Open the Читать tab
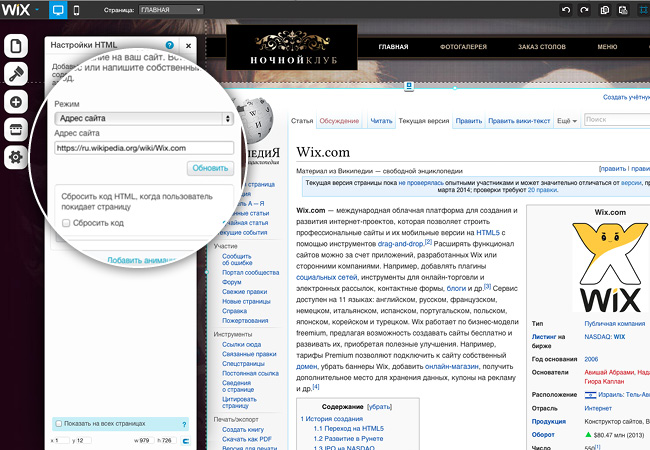The height and width of the screenshot is (450, 650). [381, 121]
